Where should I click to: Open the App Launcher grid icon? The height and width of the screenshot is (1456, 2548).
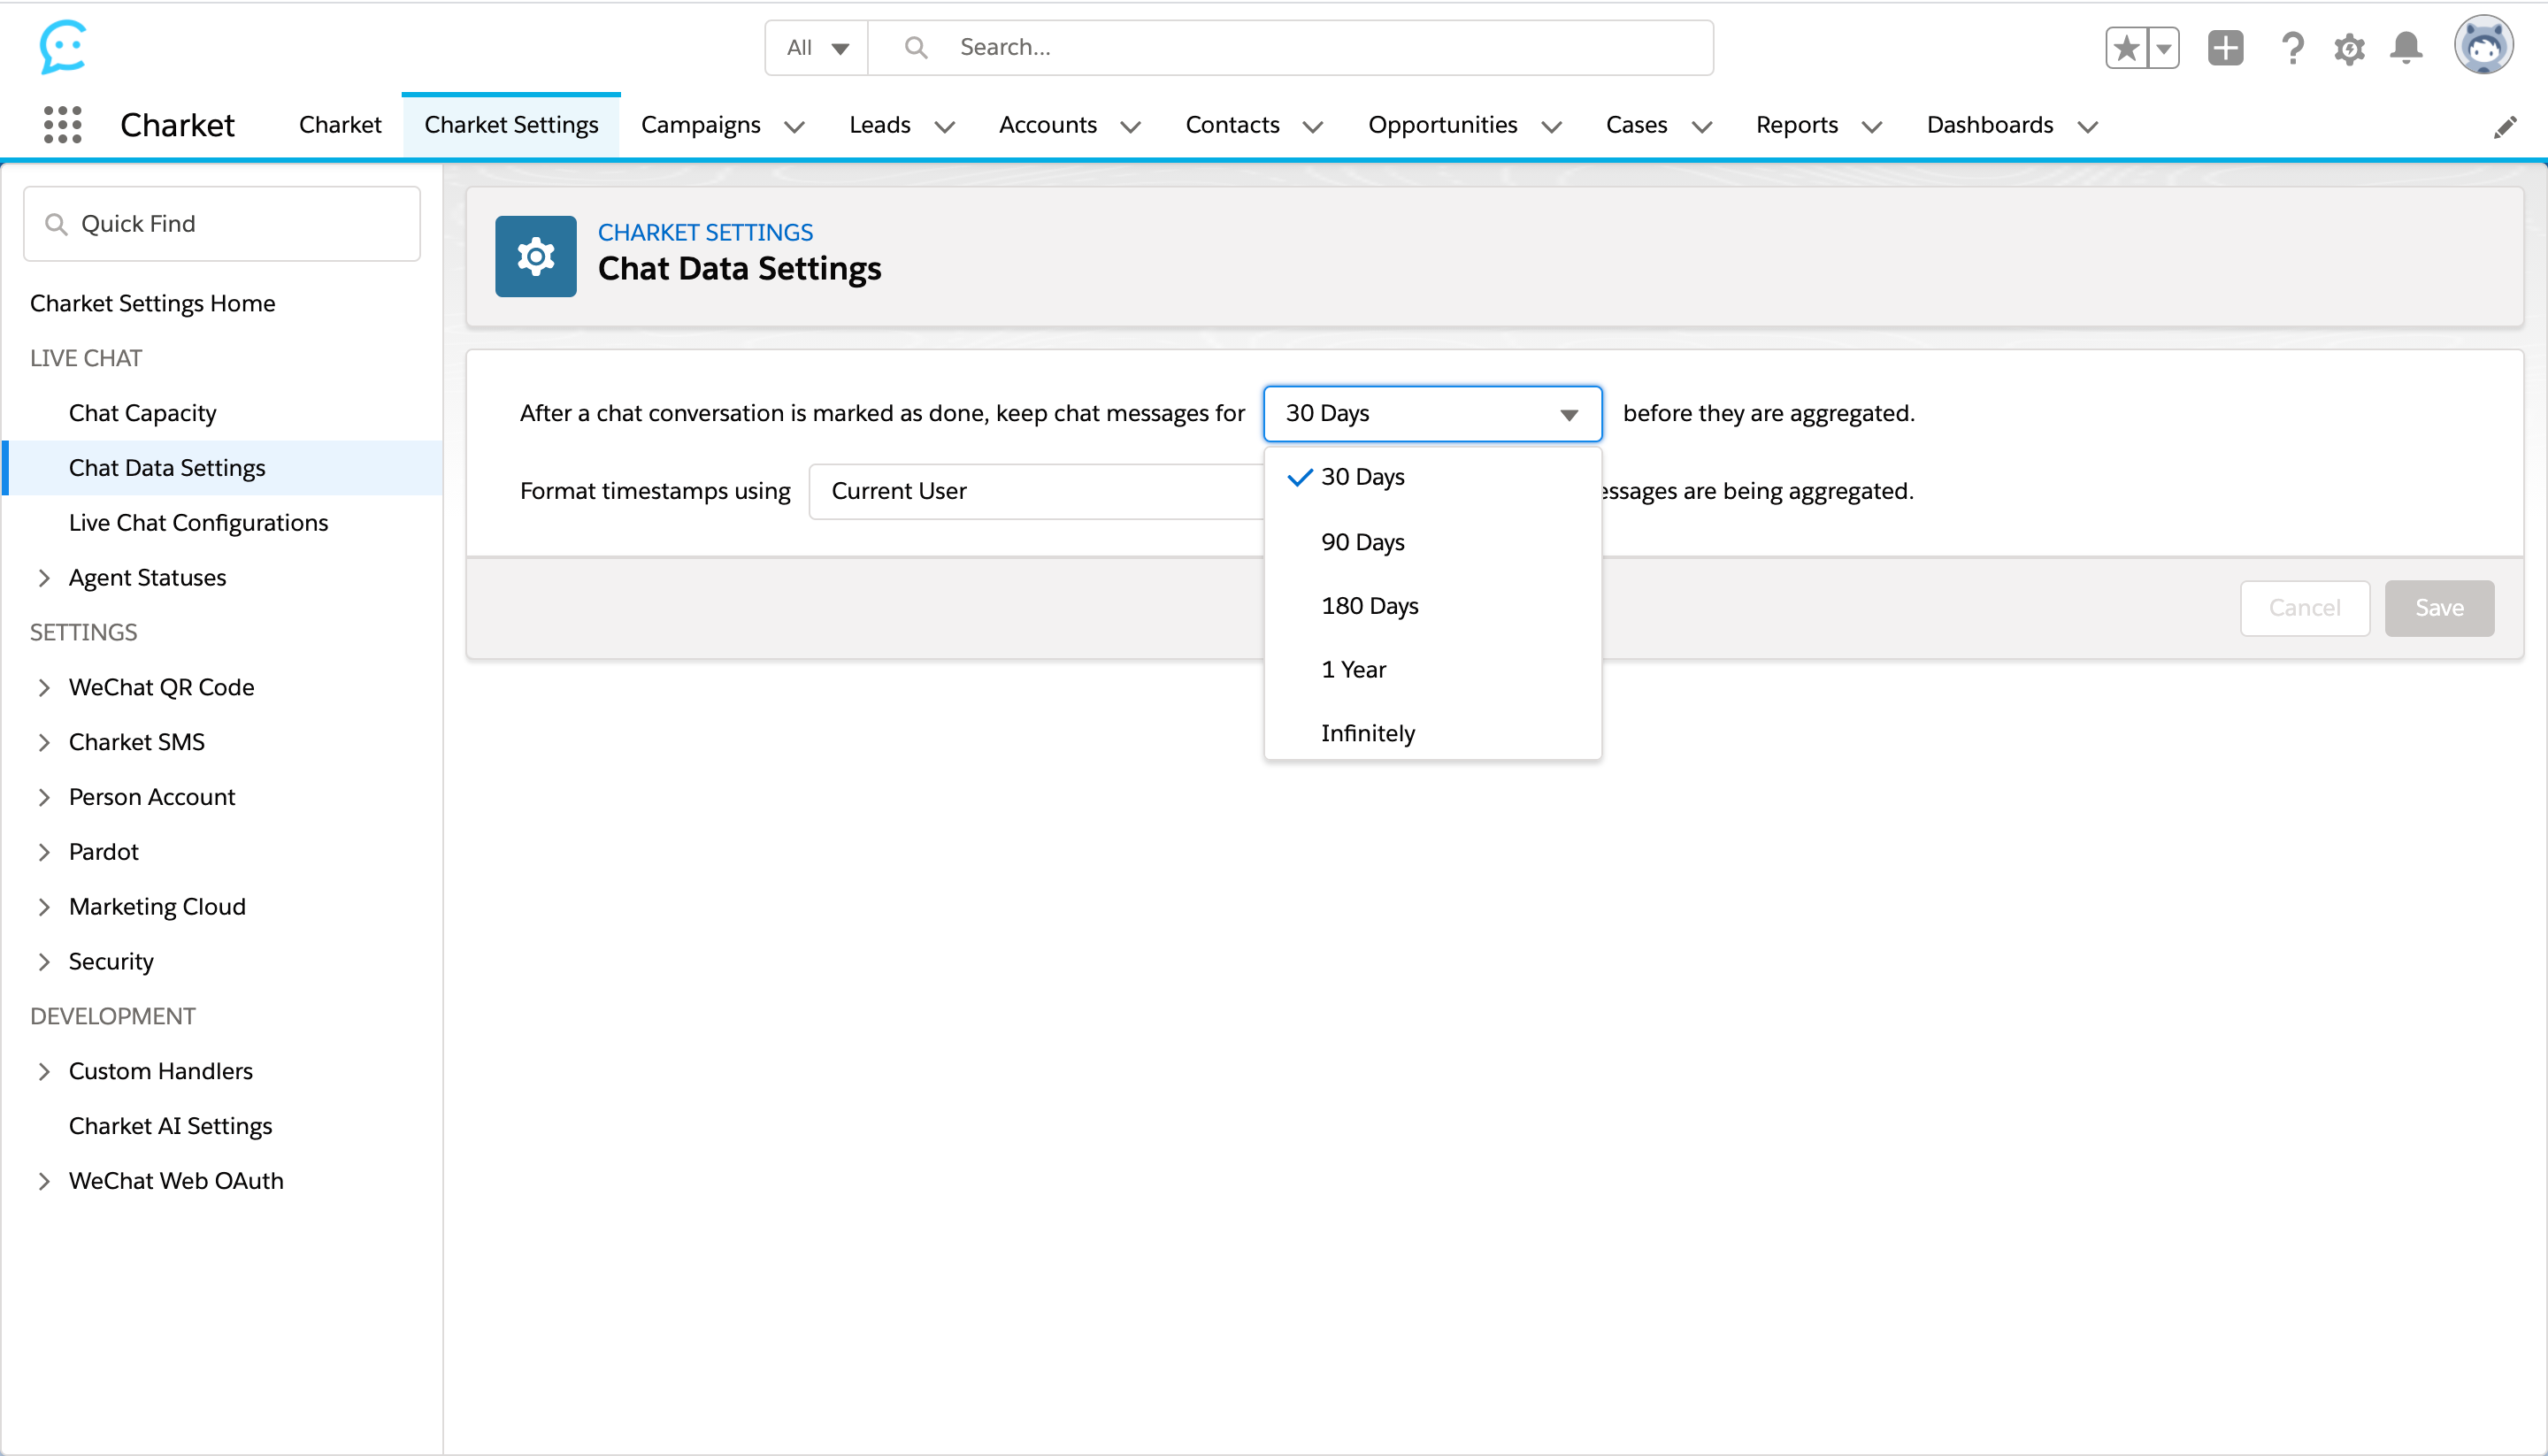pyautogui.click(x=62, y=125)
